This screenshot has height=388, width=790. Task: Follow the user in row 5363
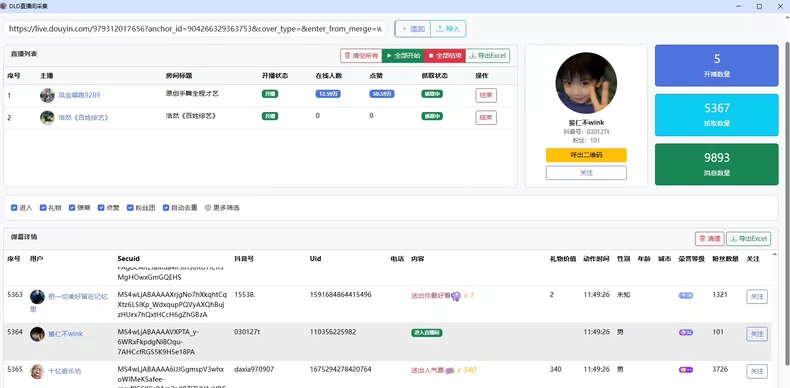[757, 297]
